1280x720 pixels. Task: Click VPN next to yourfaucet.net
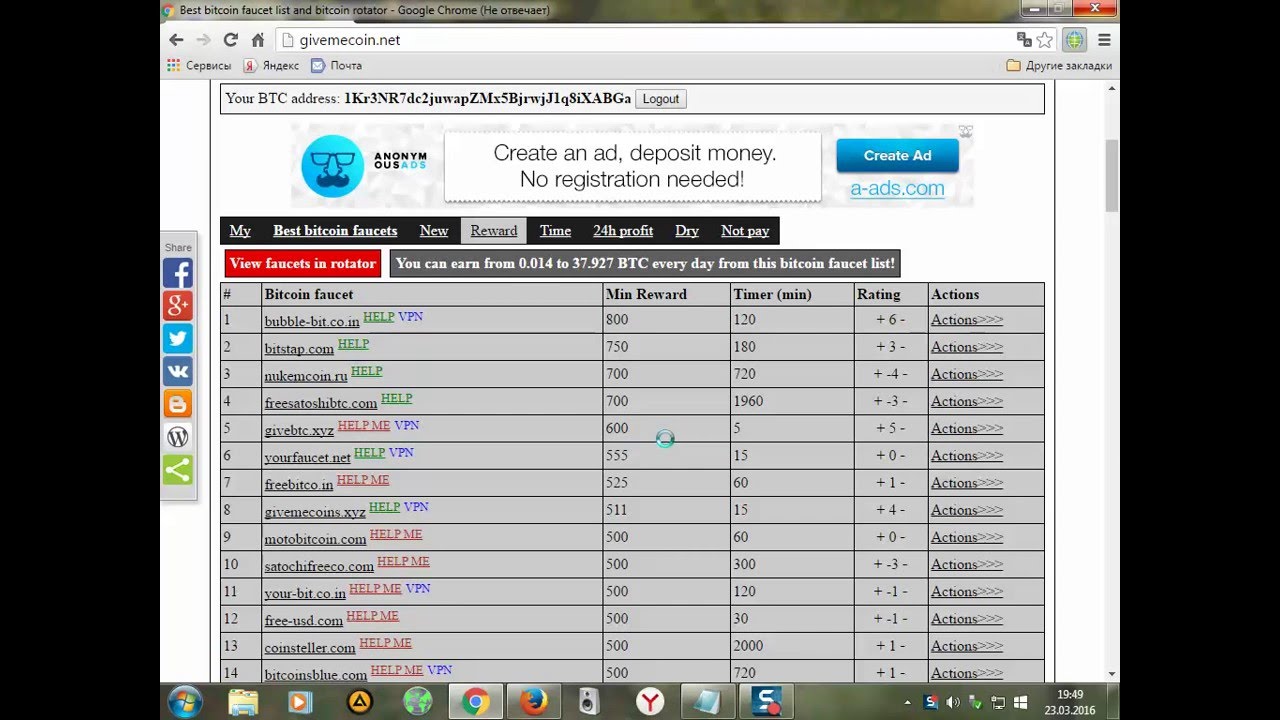click(401, 452)
